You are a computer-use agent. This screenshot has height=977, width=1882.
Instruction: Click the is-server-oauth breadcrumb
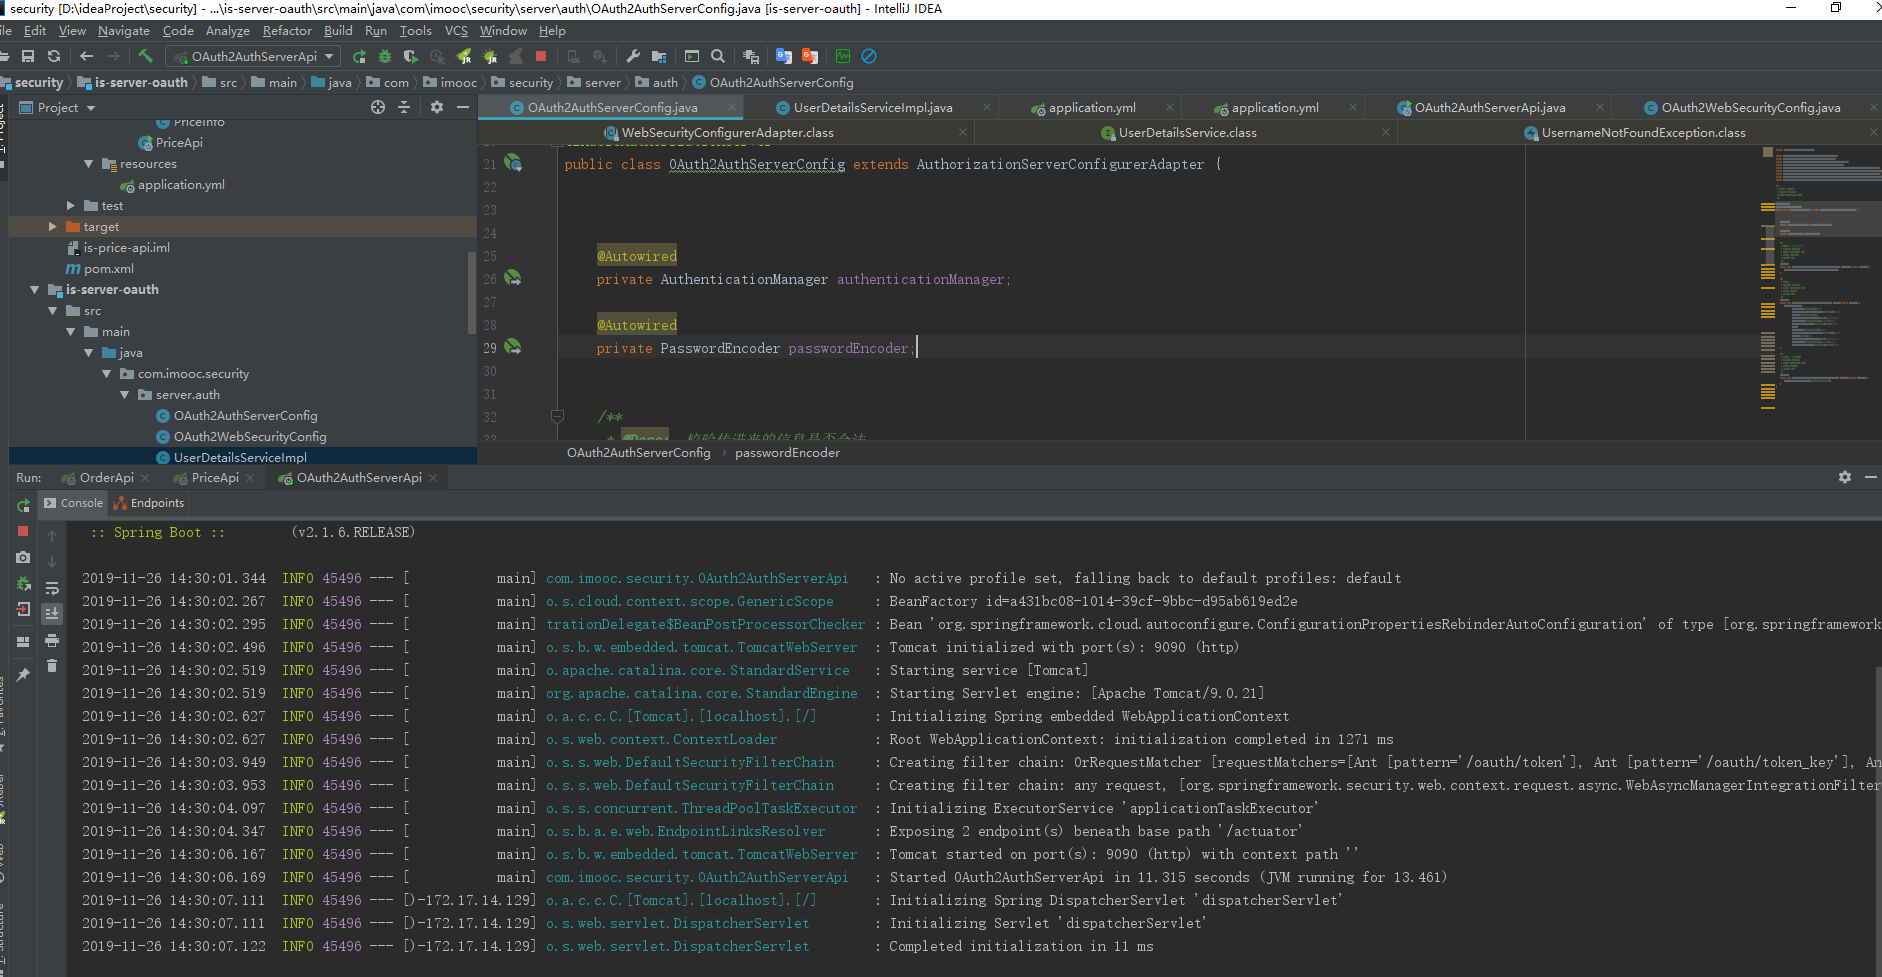click(133, 82)
